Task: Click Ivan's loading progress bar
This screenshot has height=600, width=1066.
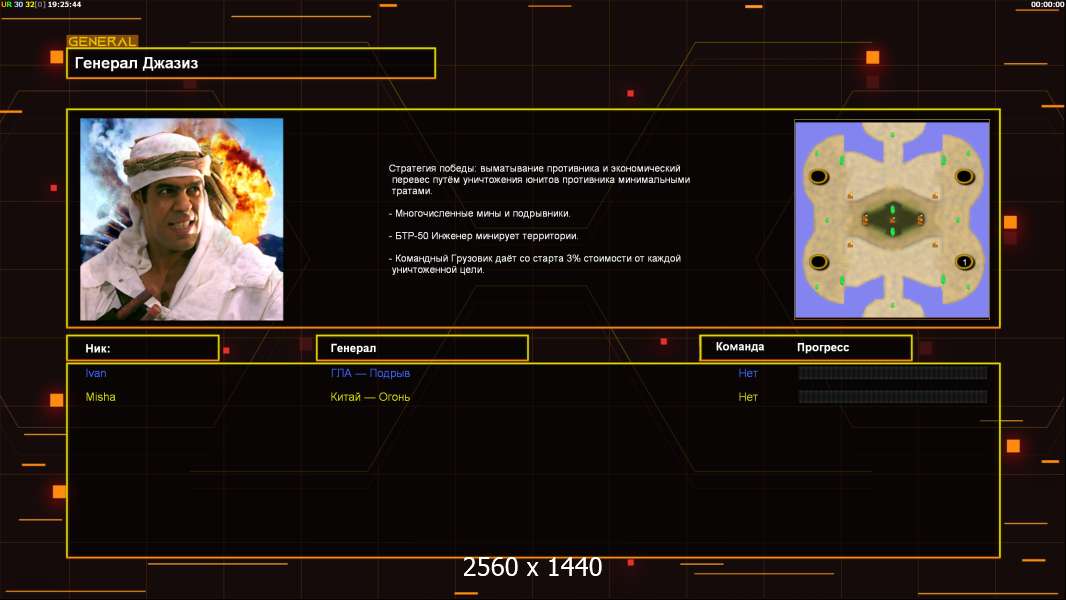Action: click(x=892, y=373)
